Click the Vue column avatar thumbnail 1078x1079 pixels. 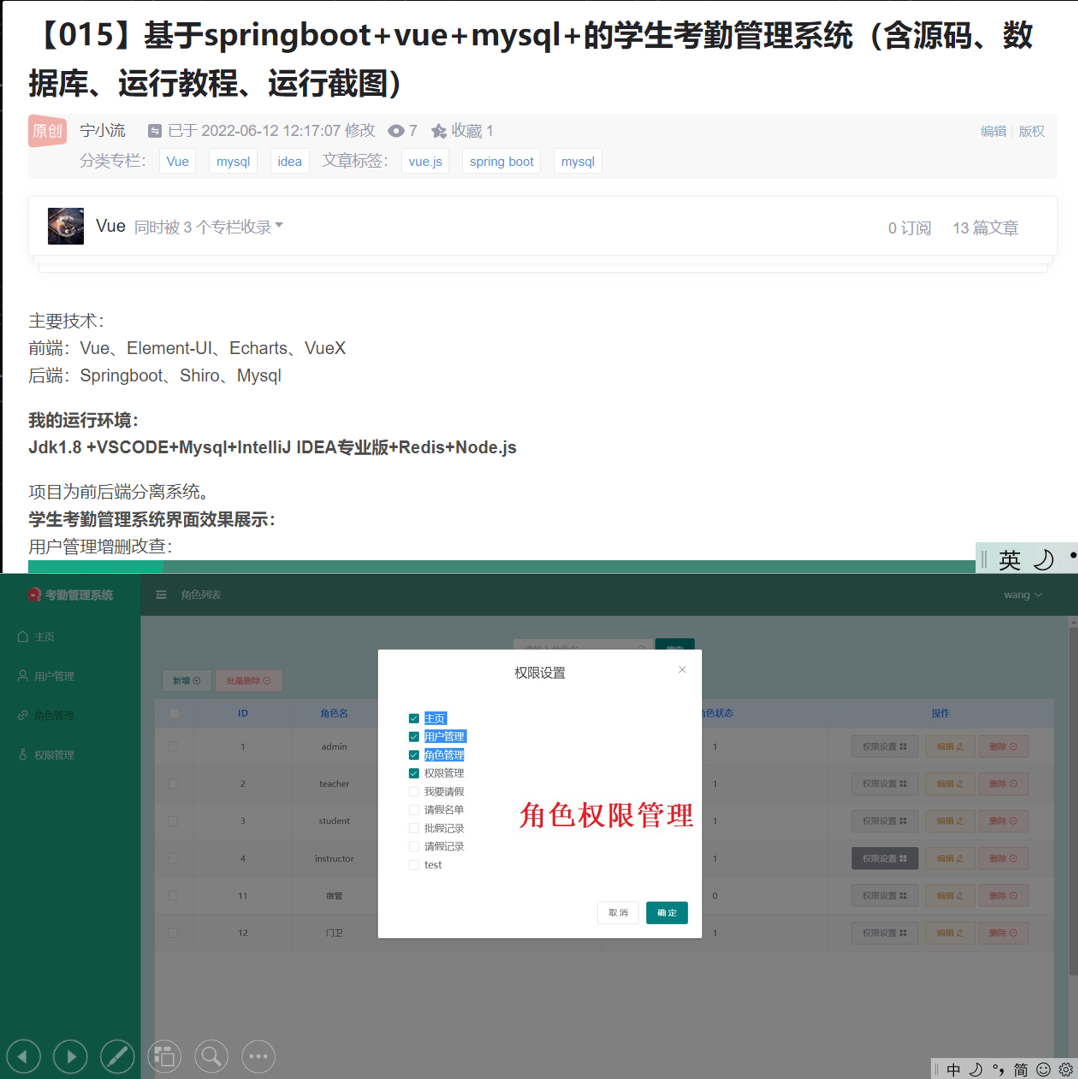(x=65, y=226)
